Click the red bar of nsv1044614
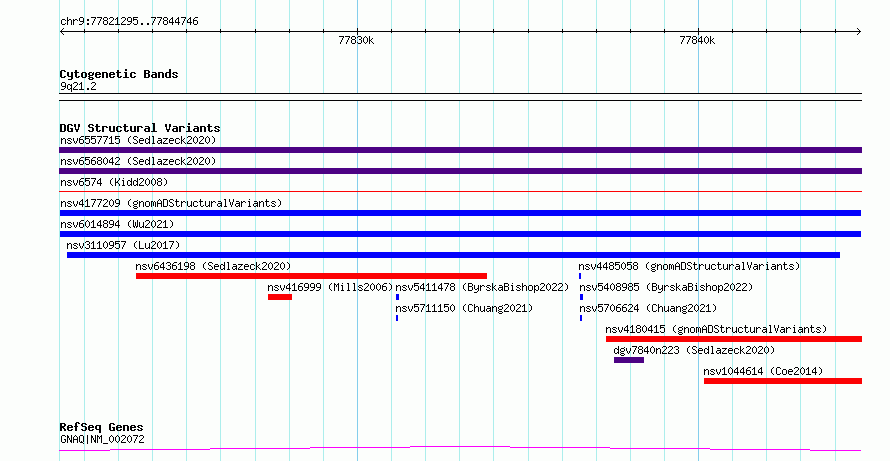This screenshot has height=461, width=890. tap(783, 381)
